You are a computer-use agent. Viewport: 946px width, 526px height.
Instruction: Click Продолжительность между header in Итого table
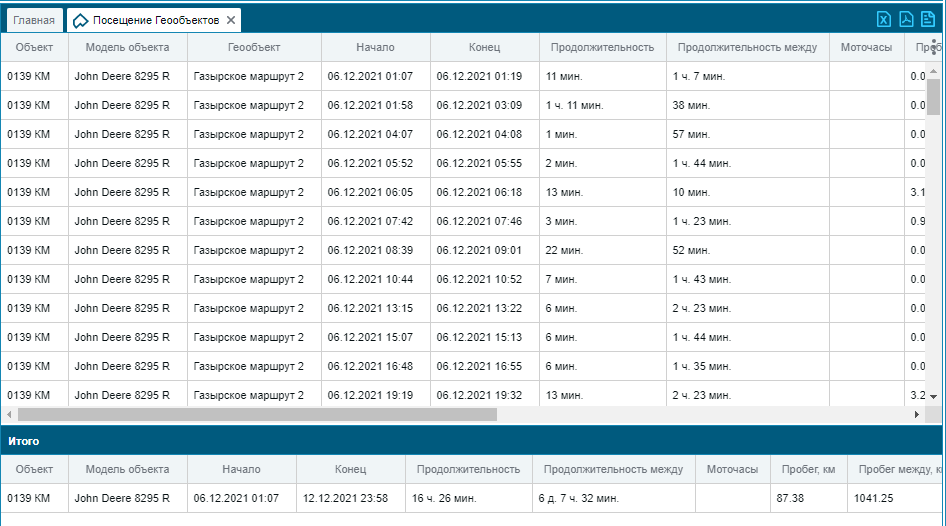[x=614, y=469]
